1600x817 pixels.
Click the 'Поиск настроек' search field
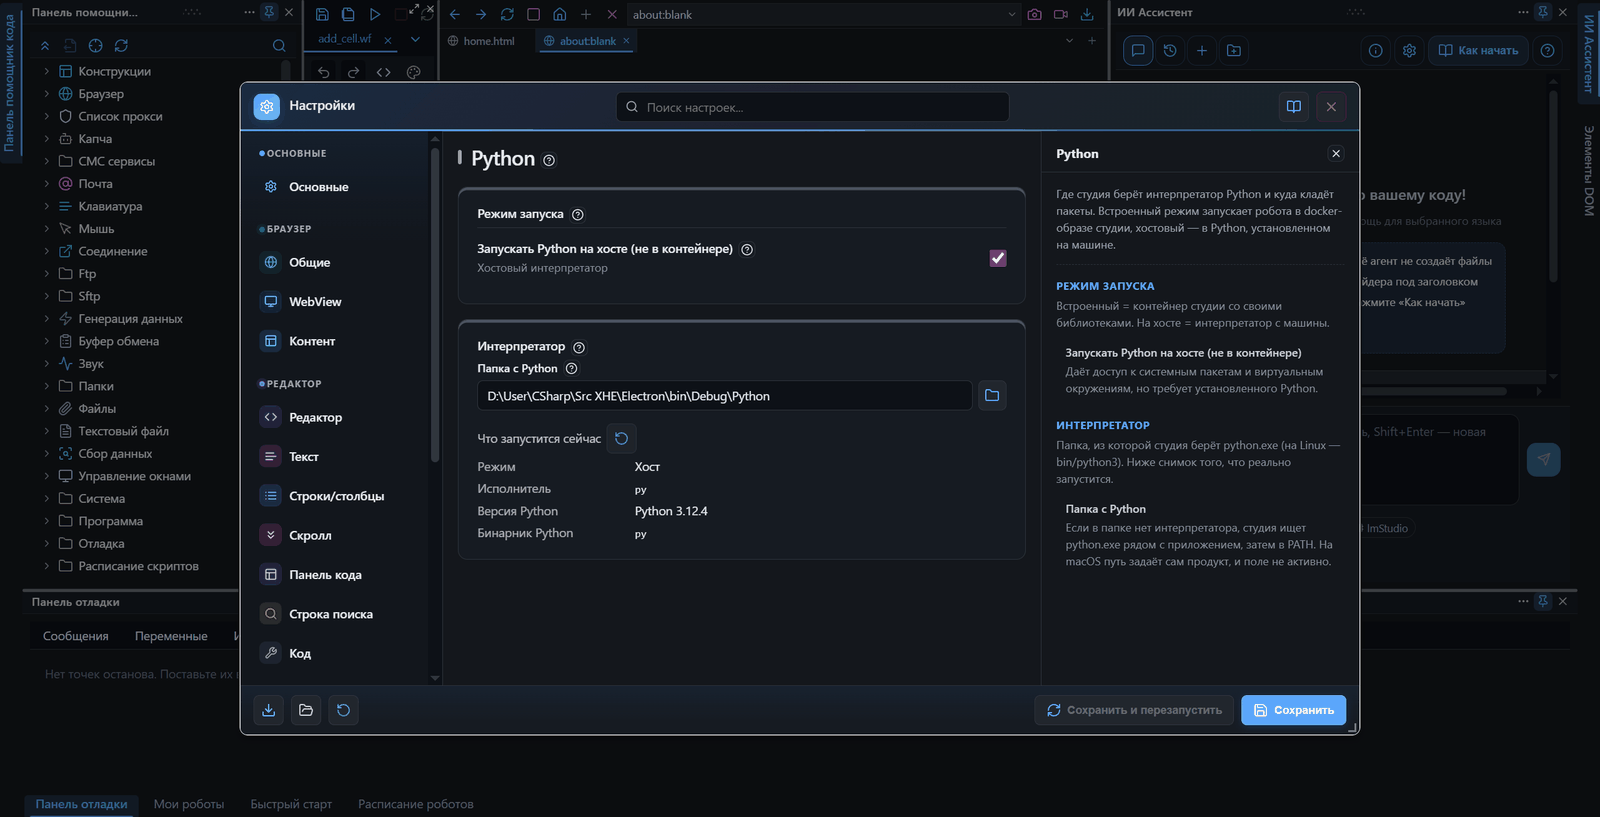(x=812, y=107)
